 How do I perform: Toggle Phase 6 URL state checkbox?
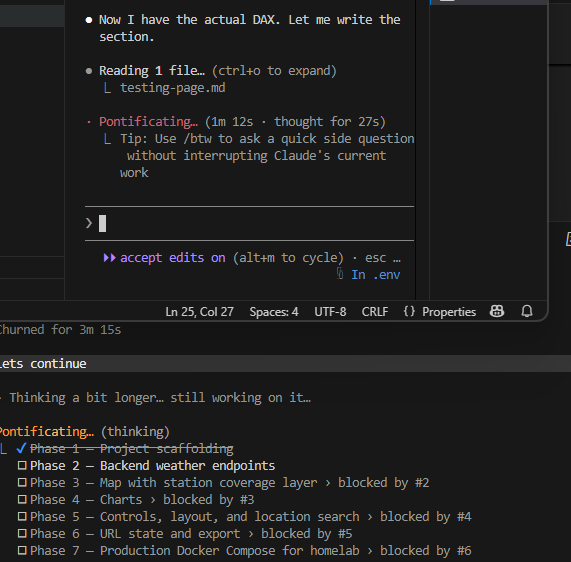tap(22, 533)
